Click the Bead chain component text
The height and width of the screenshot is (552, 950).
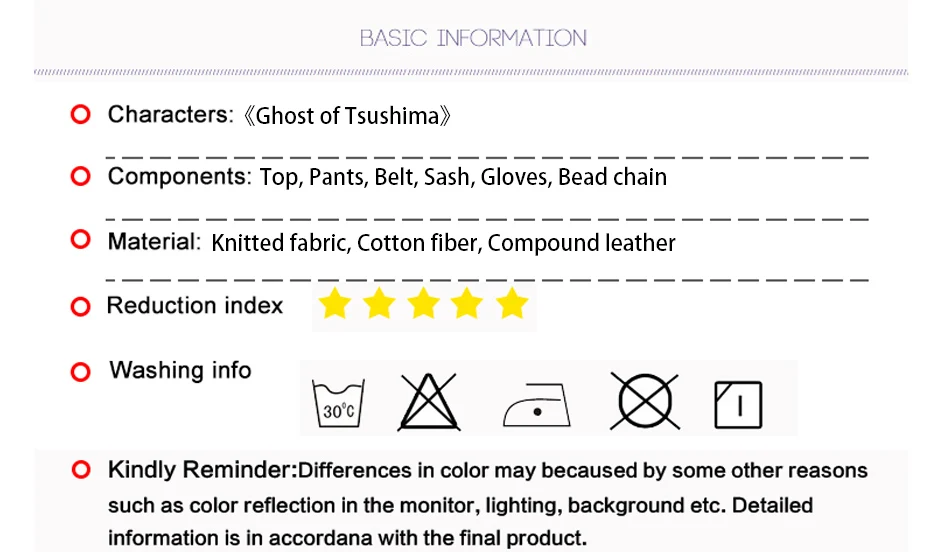tap(612, 177)
